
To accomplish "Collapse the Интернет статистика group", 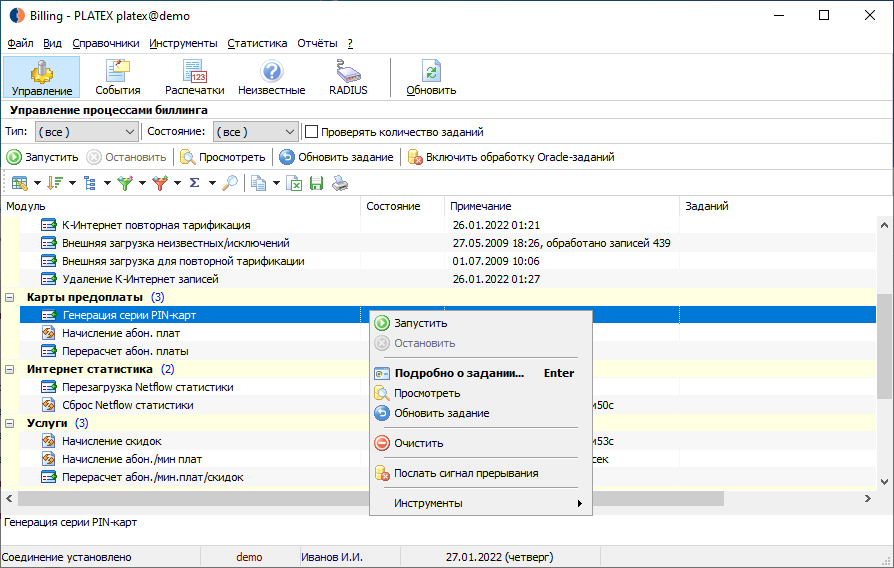I will point(10,369).
